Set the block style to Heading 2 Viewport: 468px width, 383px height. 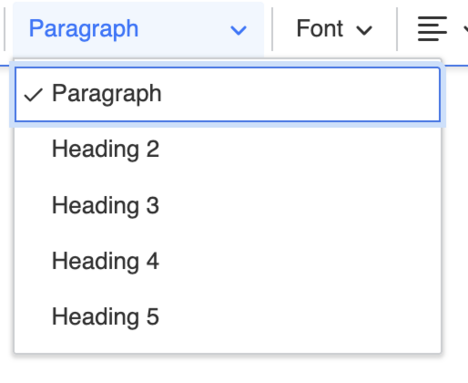pyautogui.click(x=228, y=149)
